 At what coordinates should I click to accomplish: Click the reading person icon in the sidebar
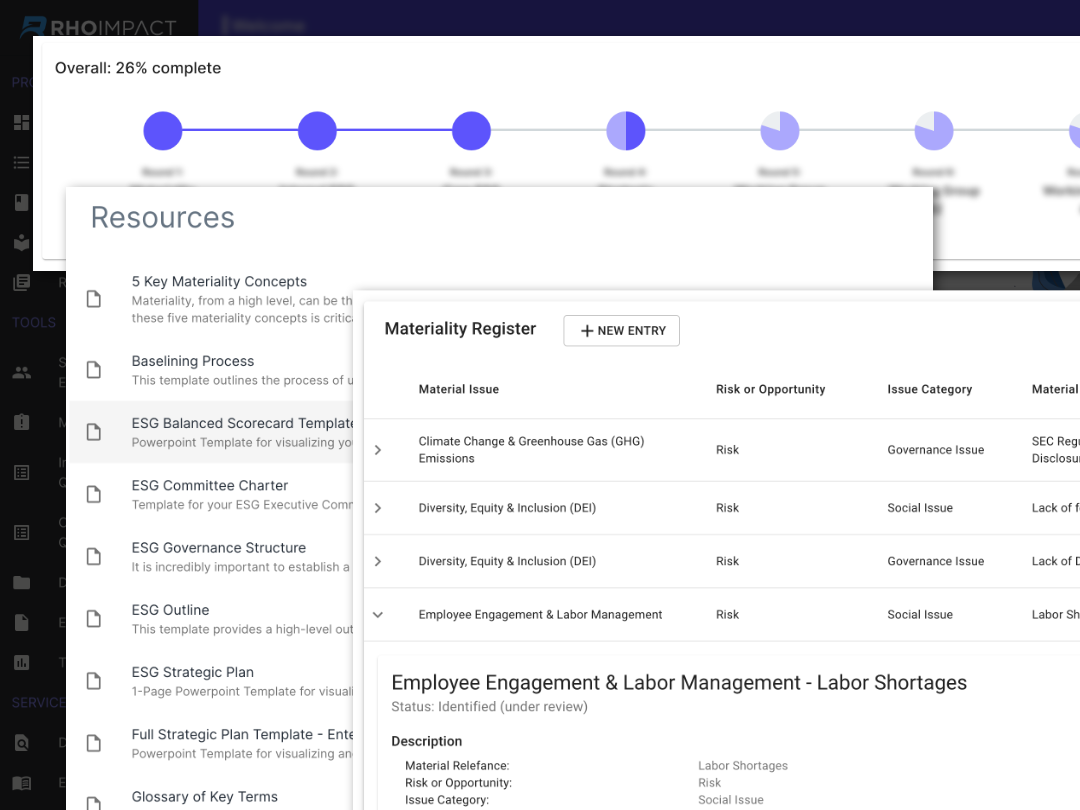(21, 242)
